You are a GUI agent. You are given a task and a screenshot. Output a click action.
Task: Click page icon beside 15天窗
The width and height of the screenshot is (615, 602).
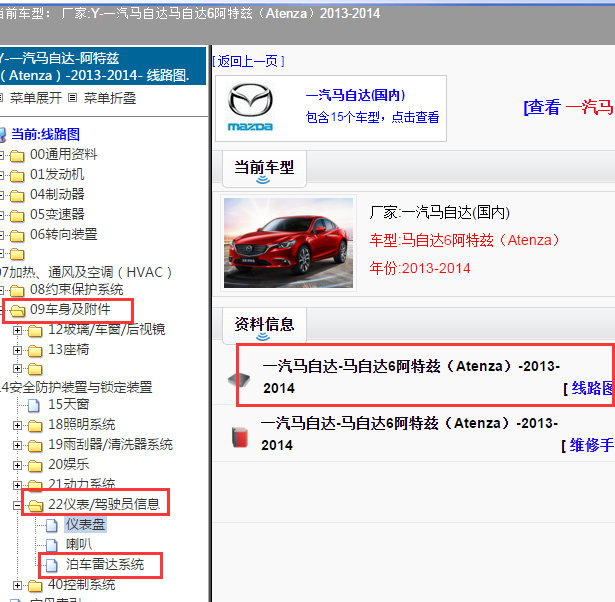(x=34, y=405)
